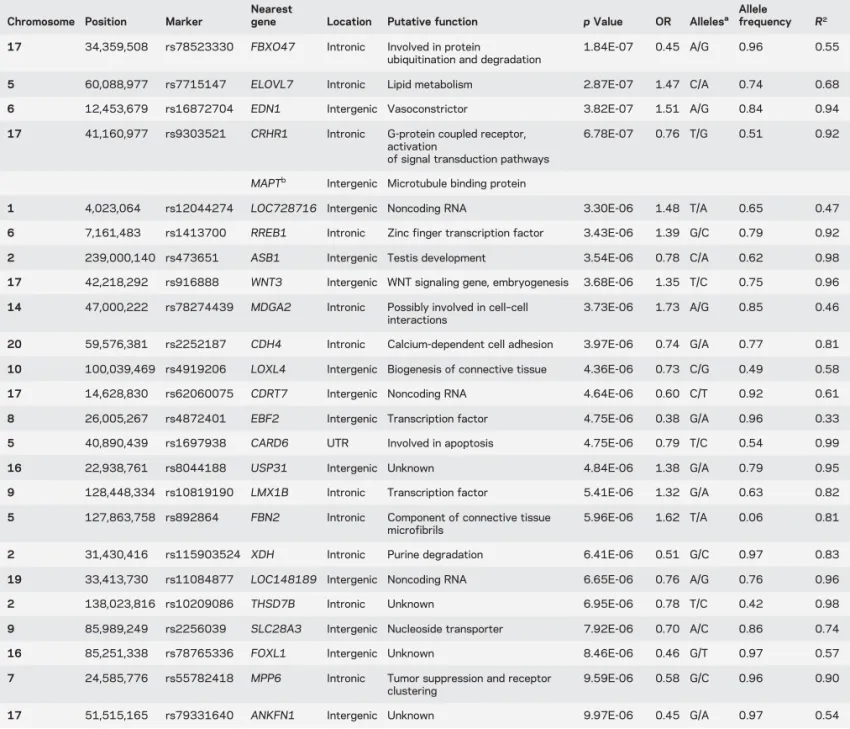Select marker rs62060075
The image size is (850, 729).
point(199,393)
